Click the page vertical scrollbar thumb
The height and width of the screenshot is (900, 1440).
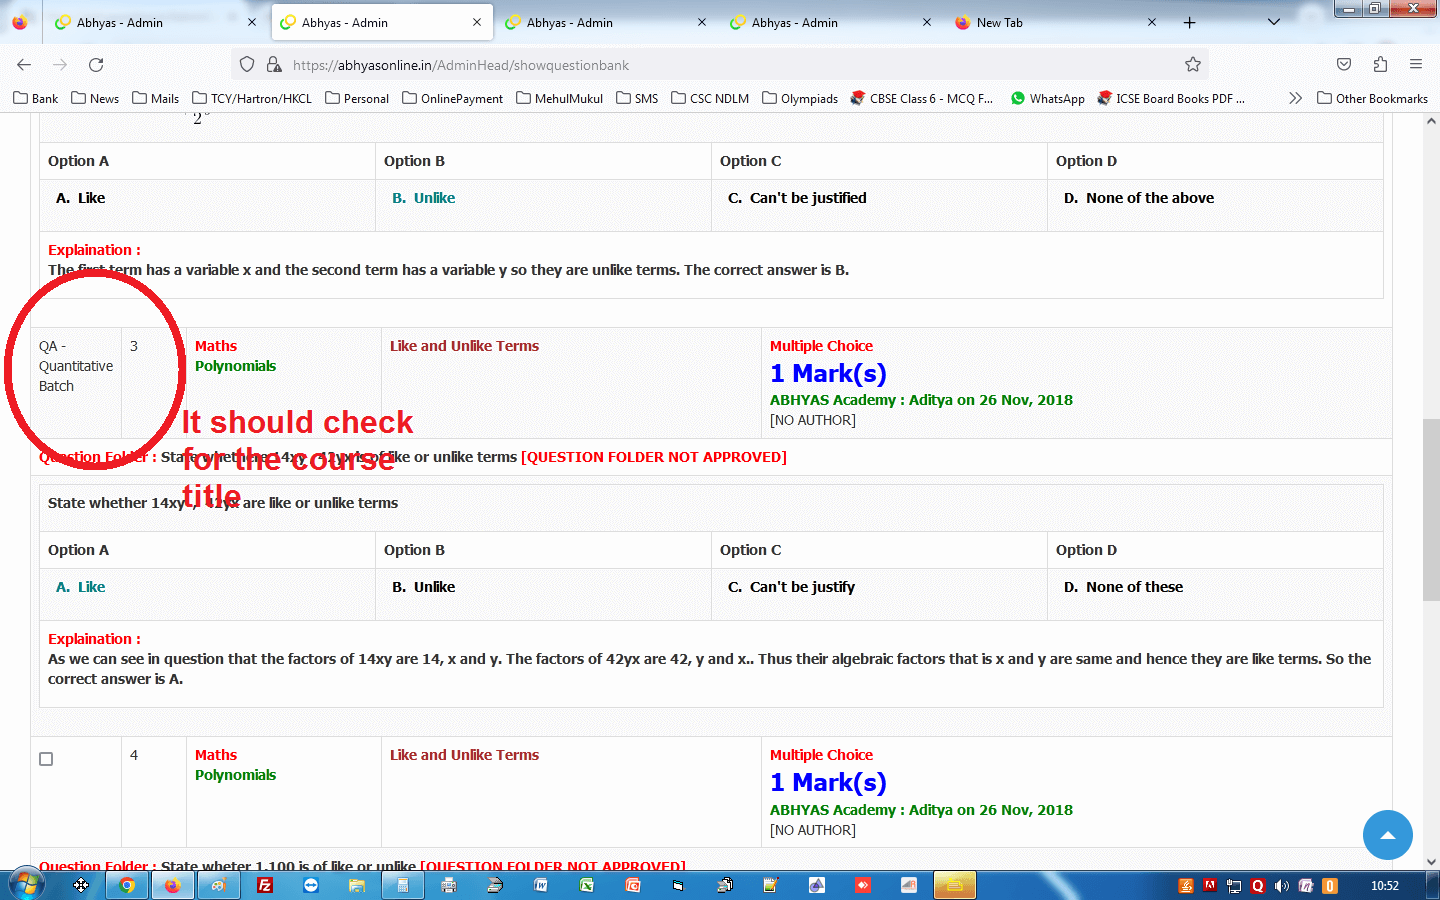[x=1431, y=510]
